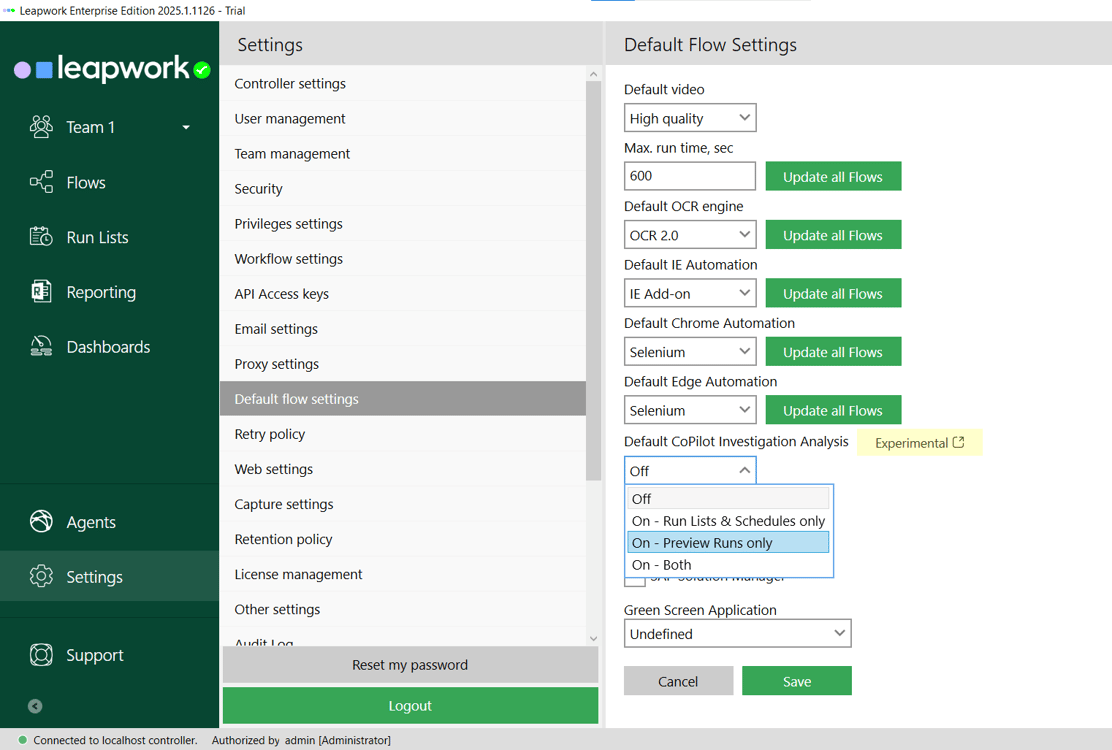Enable the SAP Solution Manager checkbox

tap(635, 578)
